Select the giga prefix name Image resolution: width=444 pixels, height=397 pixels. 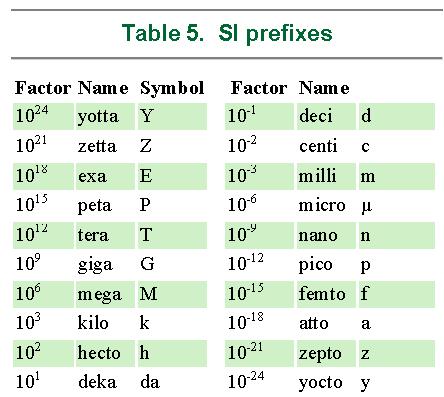tap(95, 265)
